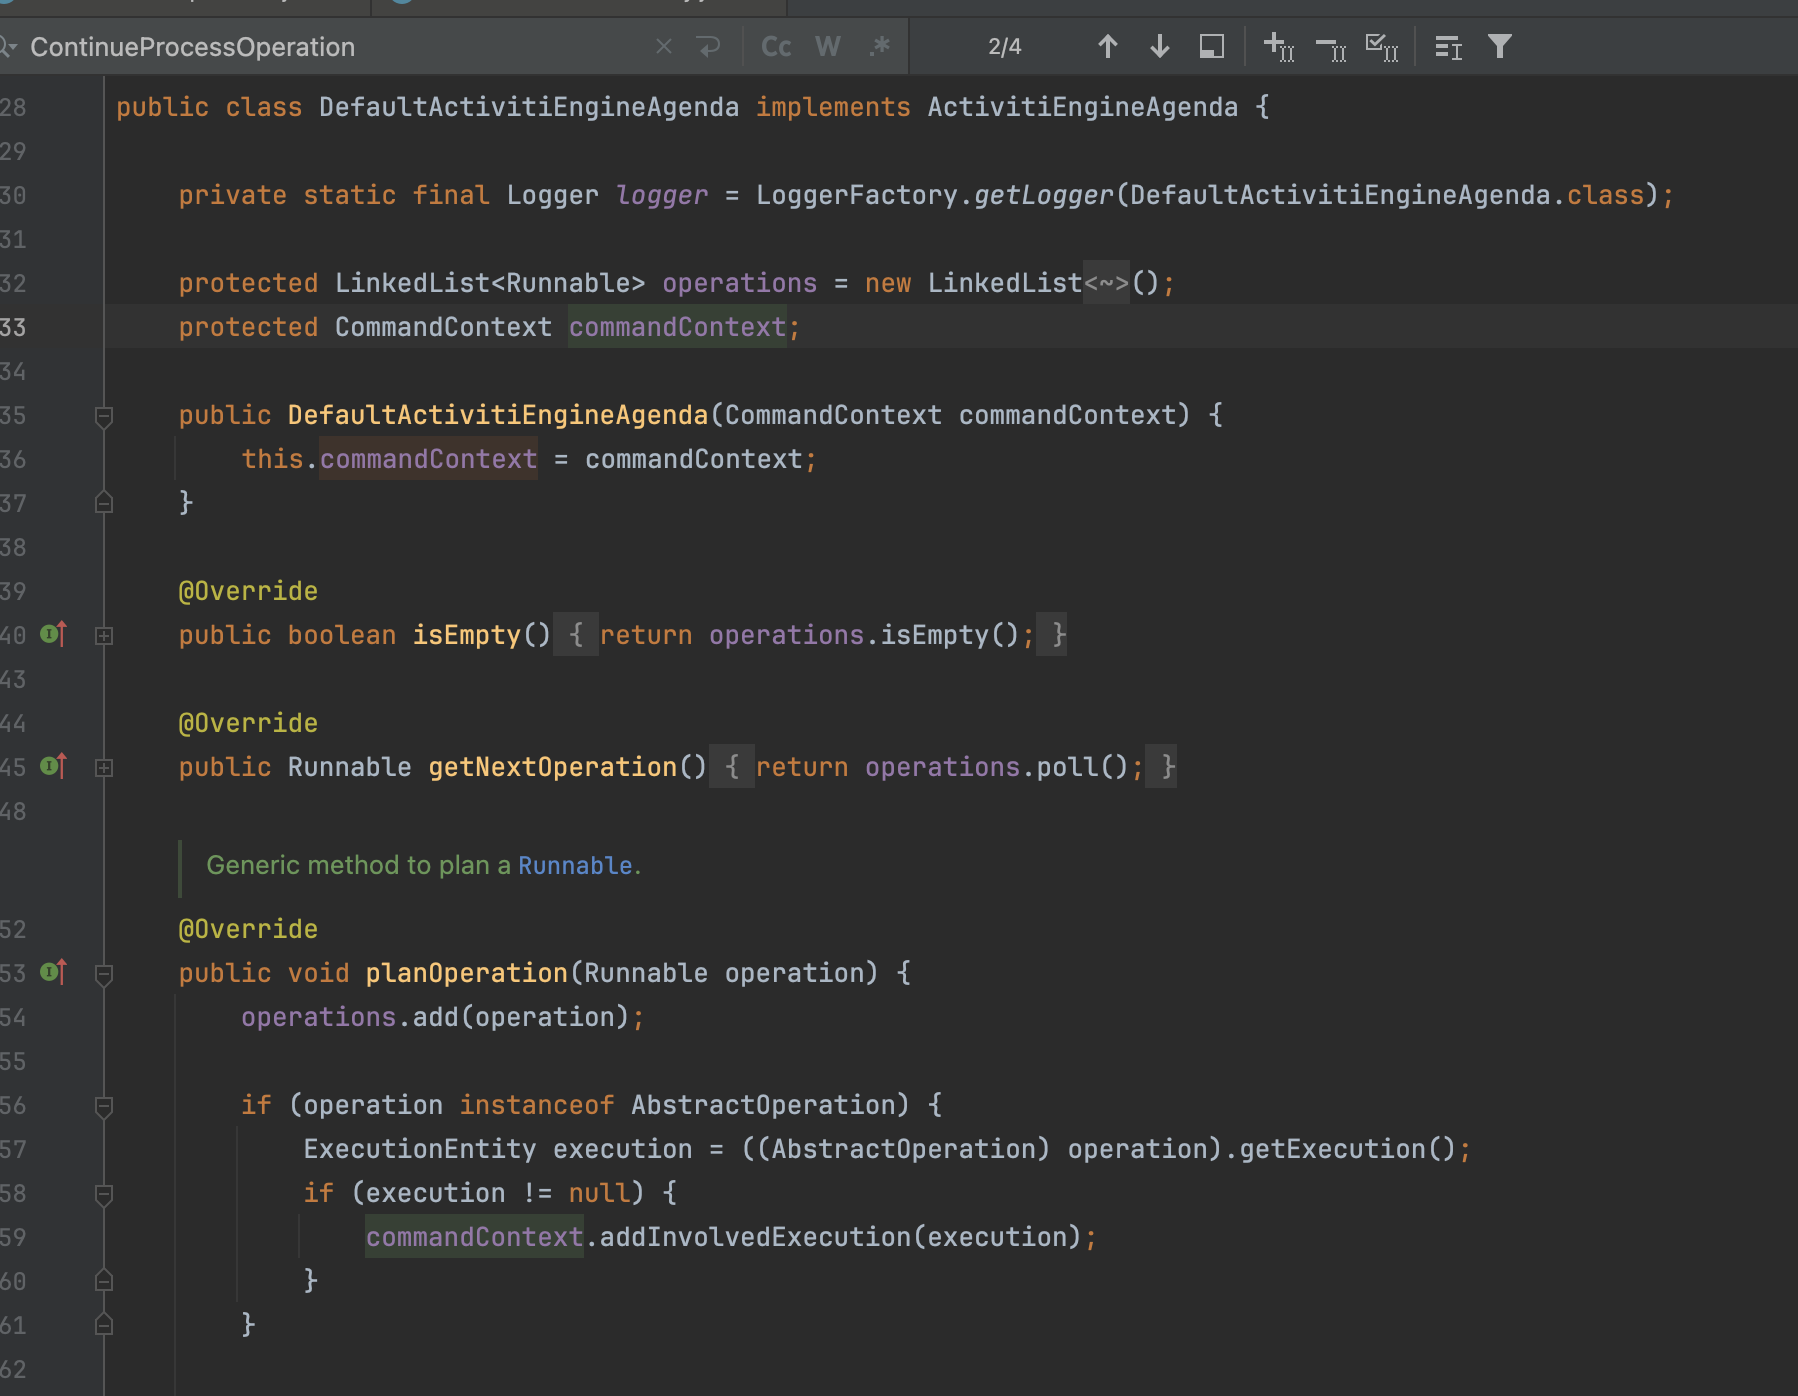Expand the folded isEmpty method body
The image size is (1798, 1396).
[103, 635]
